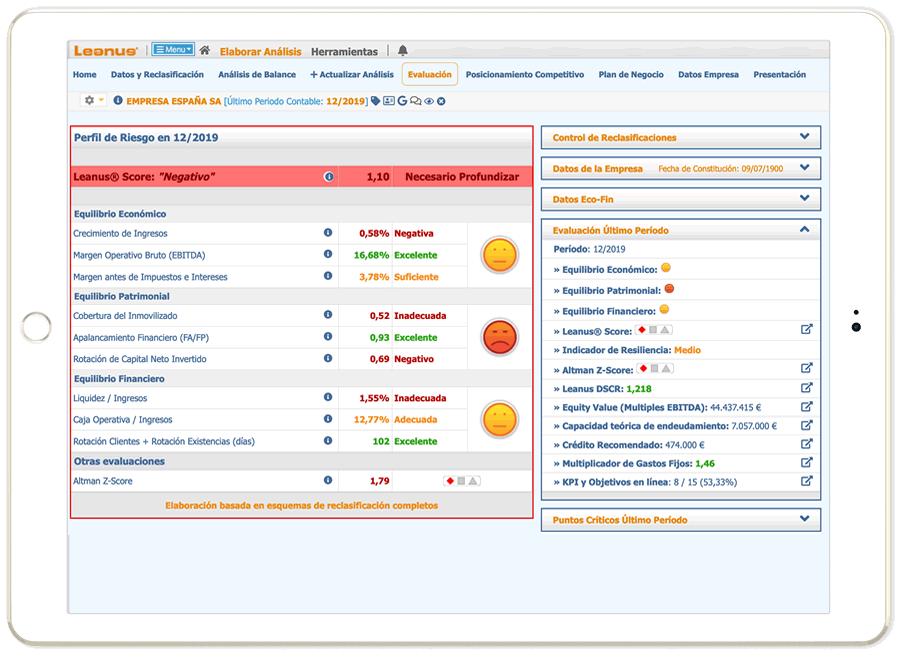This screenshot has height=655, width=900.
Task: Click Equilibrio Financiero neutral face
Action: point(499,419)
